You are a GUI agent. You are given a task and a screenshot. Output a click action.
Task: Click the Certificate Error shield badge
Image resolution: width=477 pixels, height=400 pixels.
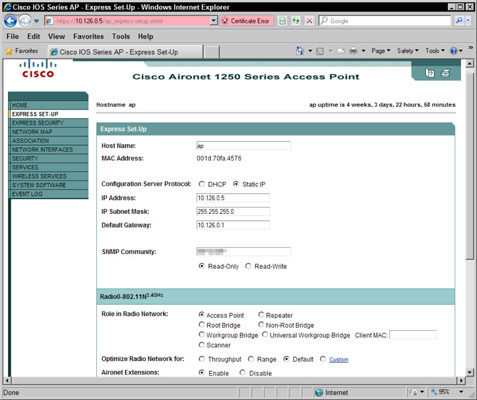(247, 21)
